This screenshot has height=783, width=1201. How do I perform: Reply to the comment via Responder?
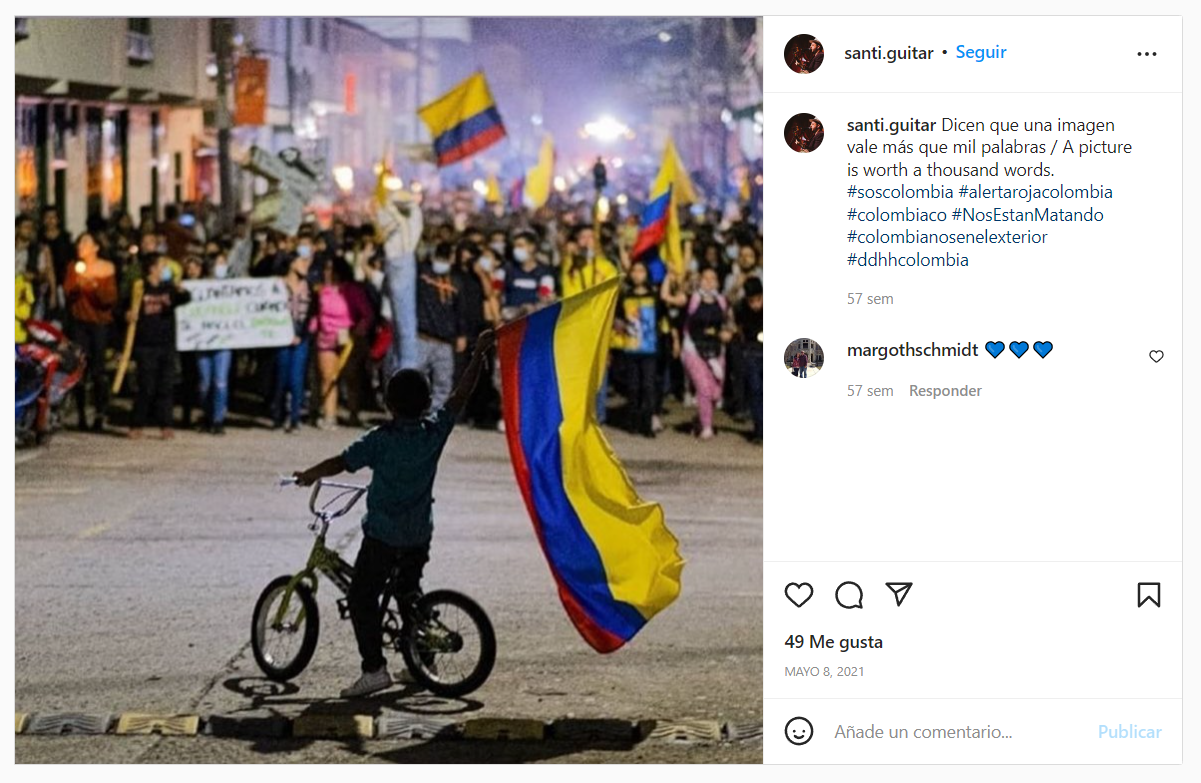[x=945, y=391]
